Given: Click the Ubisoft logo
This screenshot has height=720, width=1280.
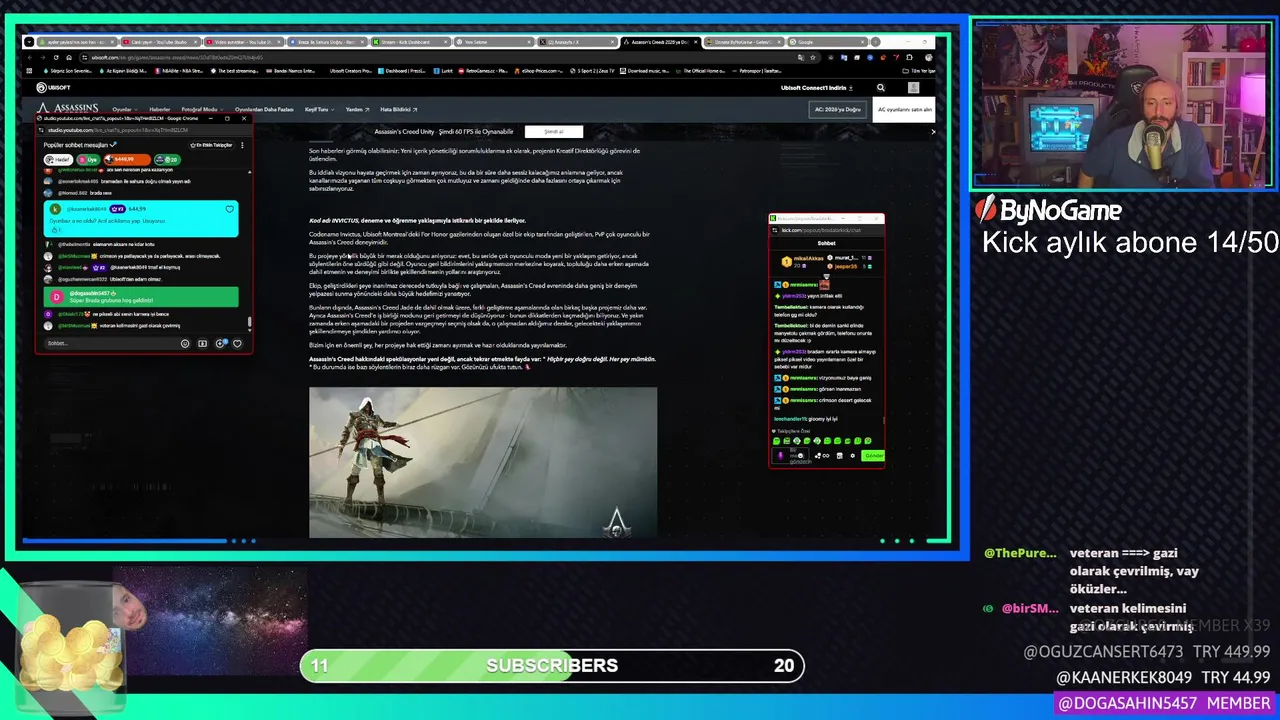Looking at the screenshot, I should point(55,88).
